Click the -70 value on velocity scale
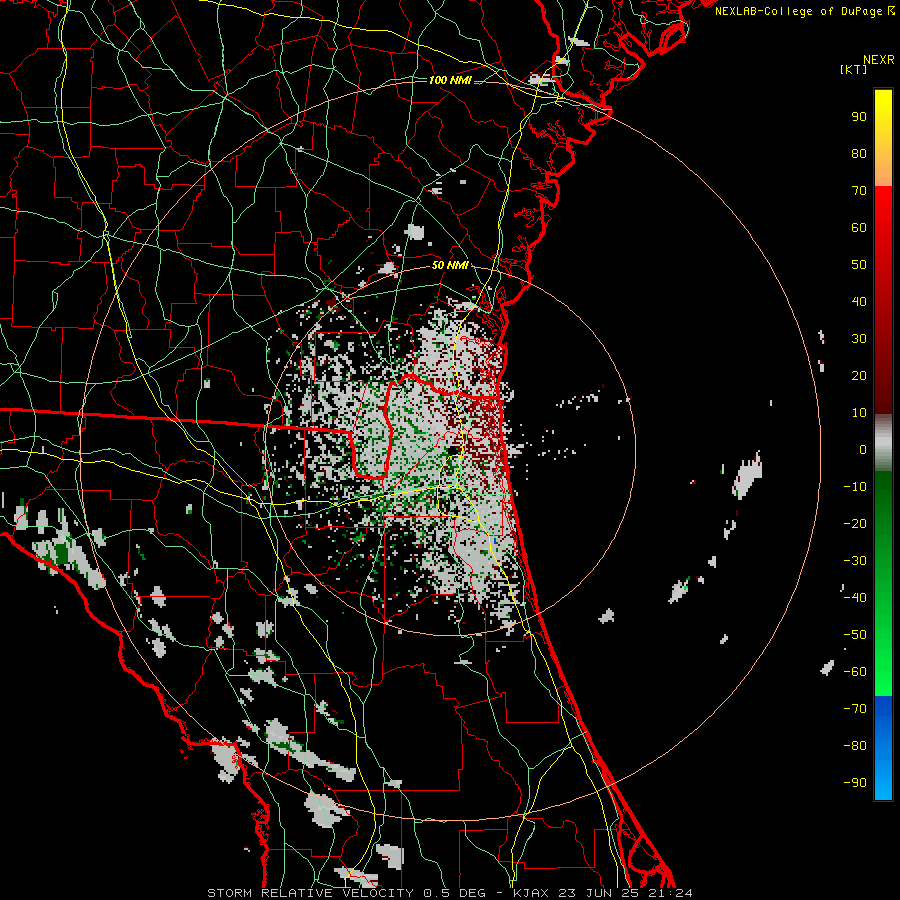This screenshot has width=900, height=900. tap(855, 709)
